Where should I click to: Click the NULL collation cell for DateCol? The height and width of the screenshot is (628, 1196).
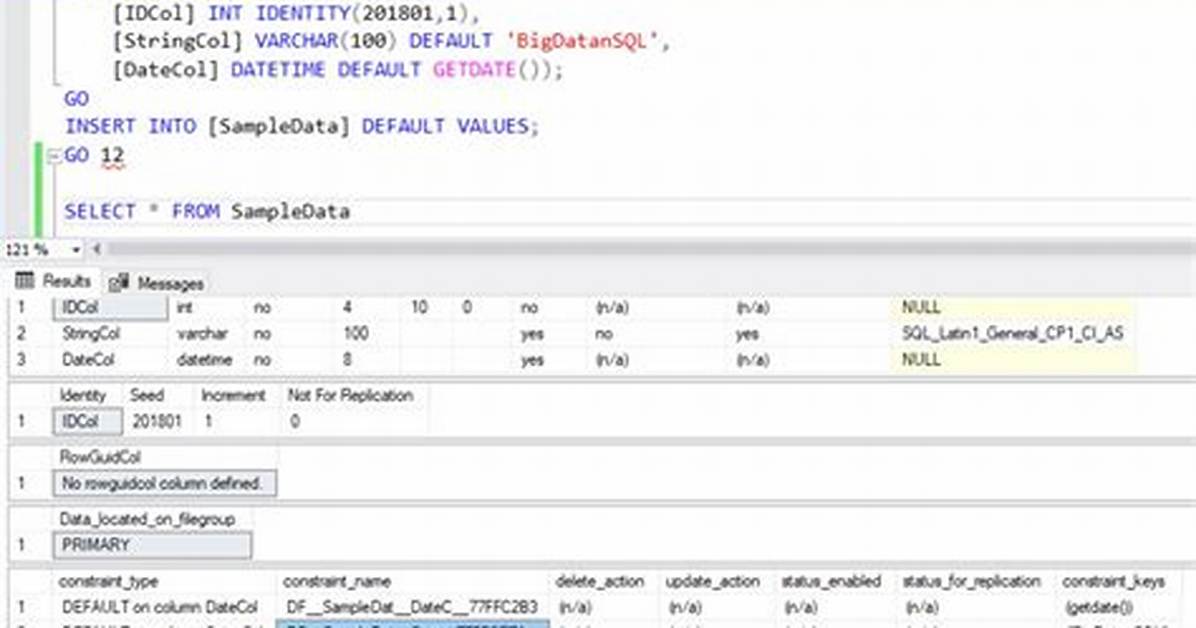1013,359
